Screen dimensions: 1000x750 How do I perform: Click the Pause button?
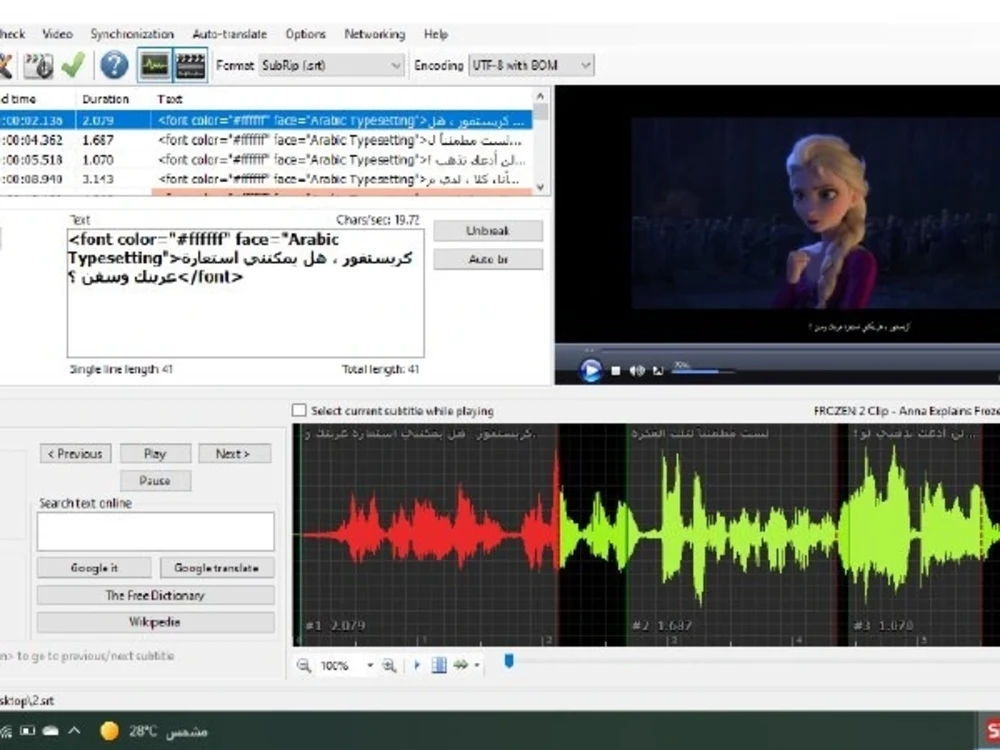(155, 480)
